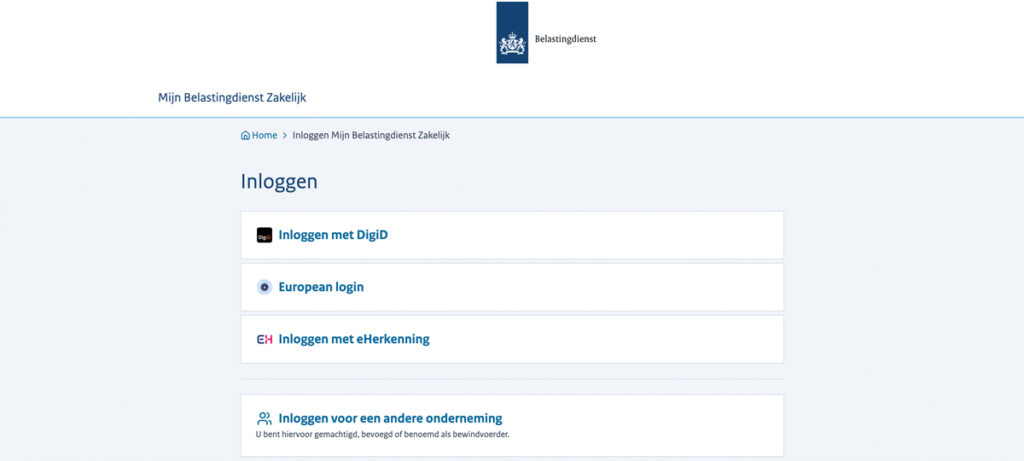This screenshot has width=1024, height=461.
Task: Click 'Inloggen Mijn Belastingdienst Zakelijk' breadcrumb item
Action: pyautogui.click(x=371, y=135)
